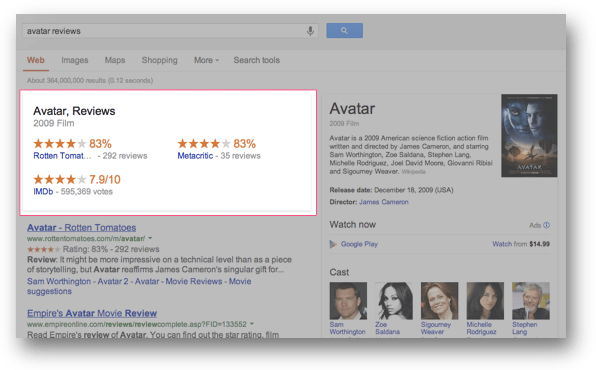Click Zoe Saldana's cast photo

pyautogui.click(x=394, y=301)
